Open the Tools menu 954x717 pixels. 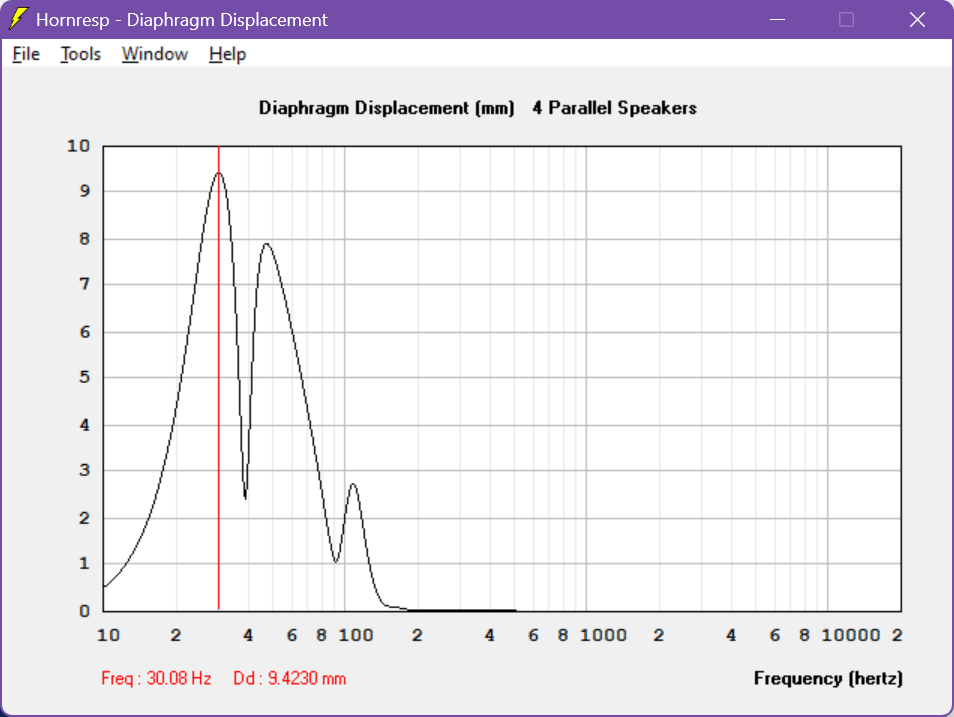click(80, 54)
